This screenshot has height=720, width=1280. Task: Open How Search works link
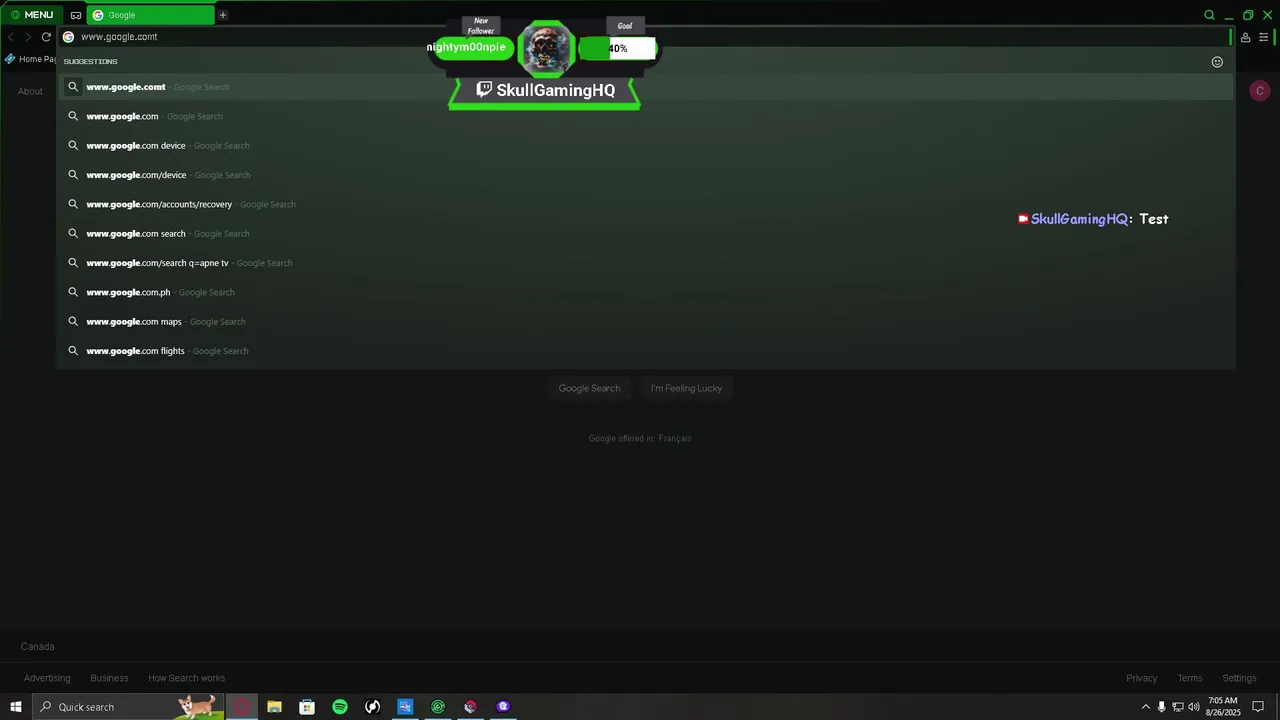click(187, 678)
